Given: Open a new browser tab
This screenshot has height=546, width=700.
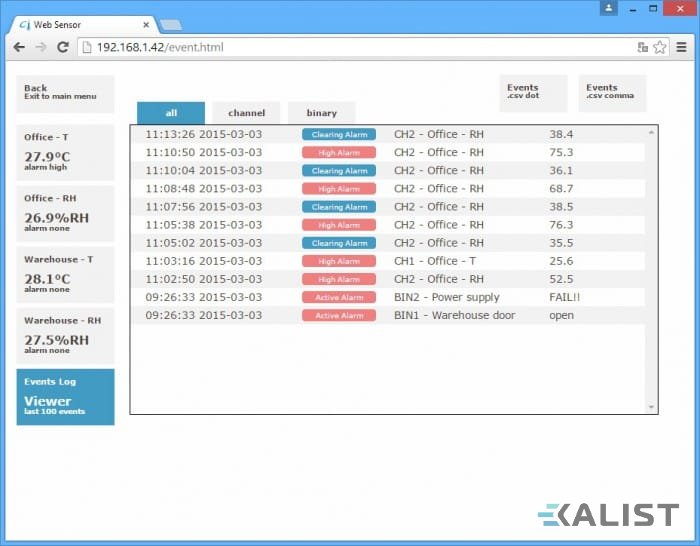Looking at the screenshot, I should click(x=171, y=25).
